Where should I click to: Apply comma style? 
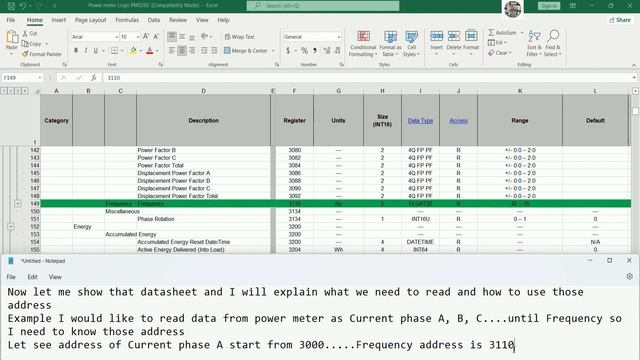click(315, 51)
